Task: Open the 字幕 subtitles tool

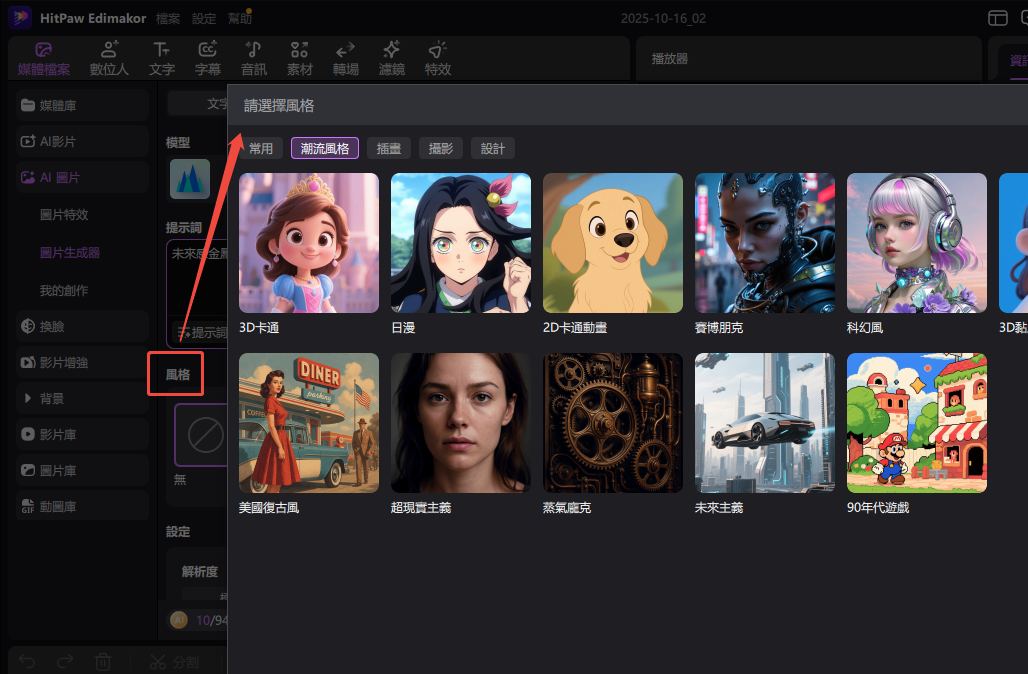Action: [208, 58]
